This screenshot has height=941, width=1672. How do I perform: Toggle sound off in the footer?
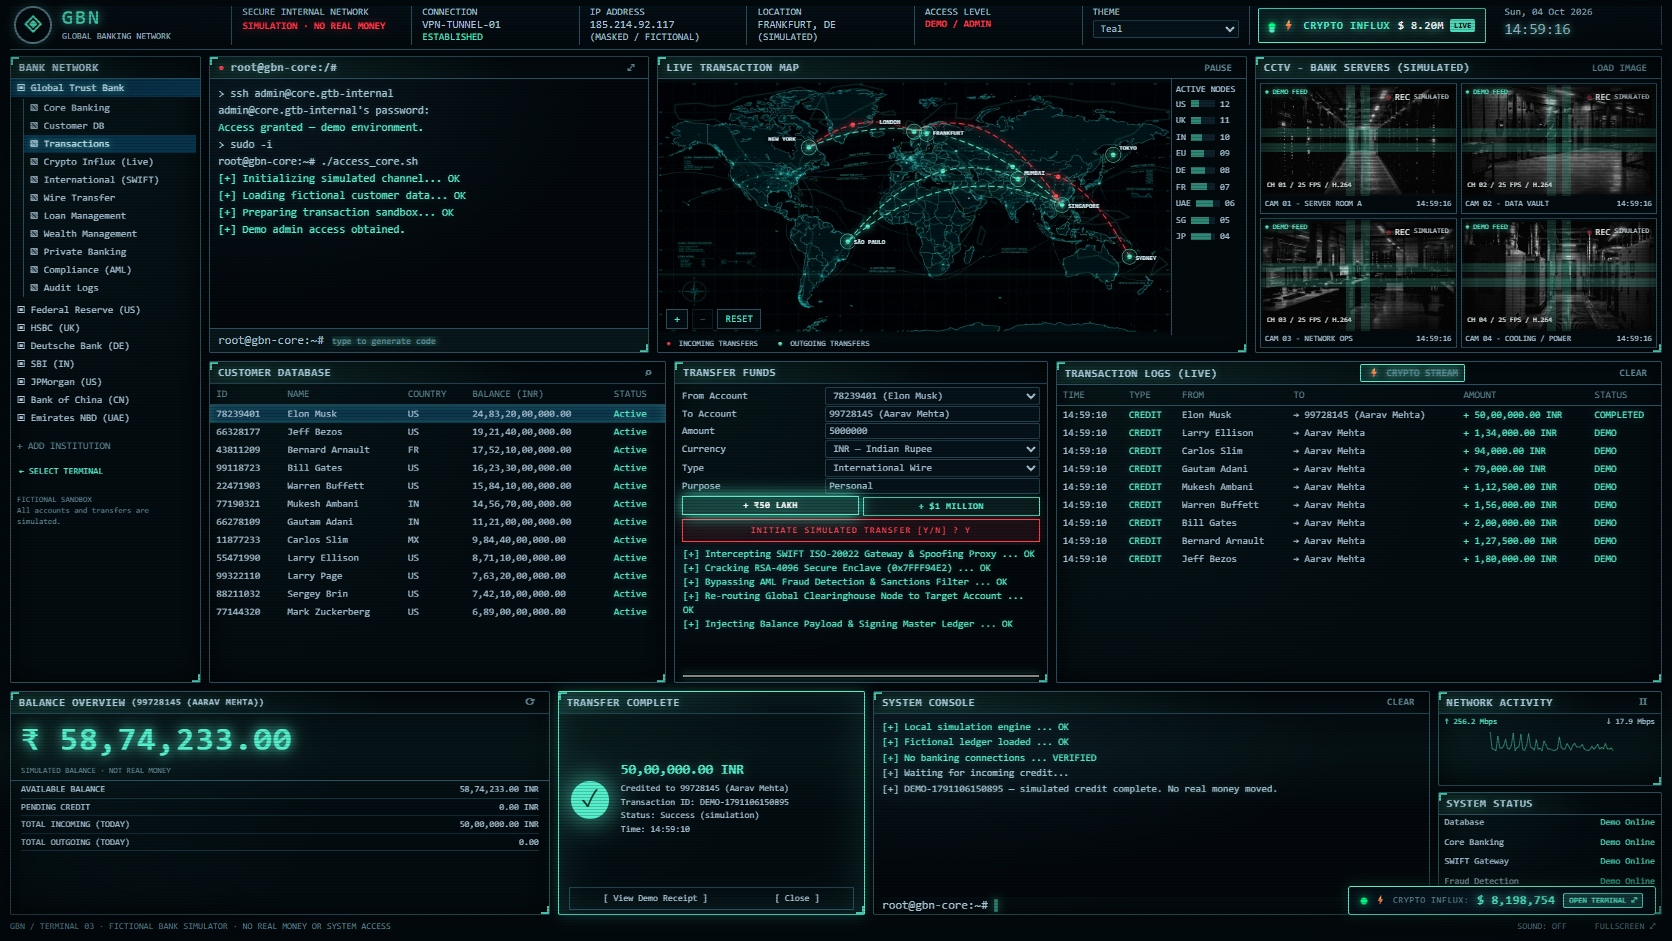coord(1541,926)
